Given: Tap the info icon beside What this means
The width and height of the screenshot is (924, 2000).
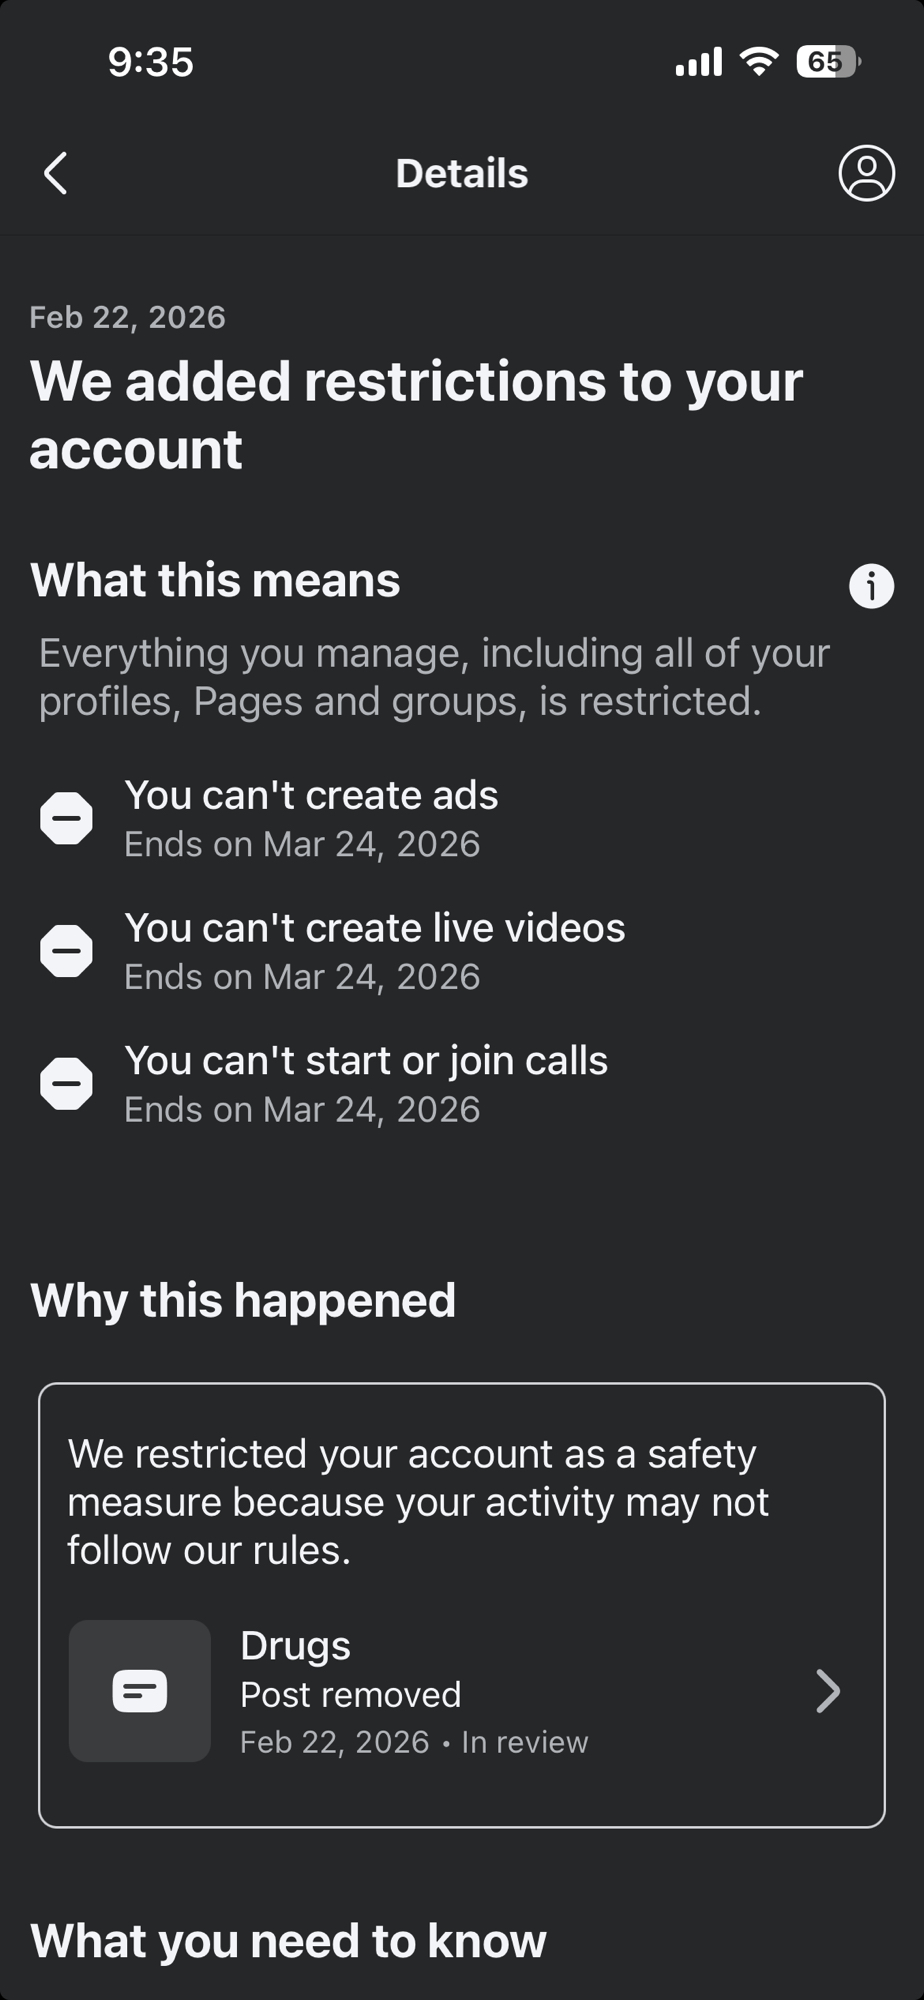Looking at the screenshot, I should coord(871,586).
